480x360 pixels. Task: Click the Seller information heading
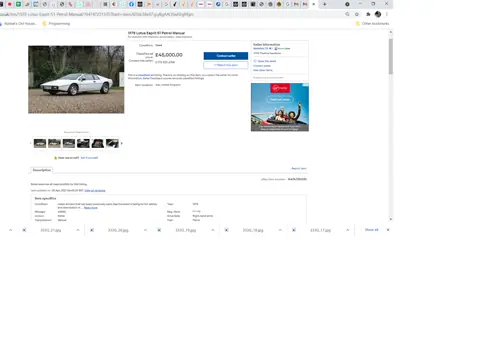[x=267, y=44]
